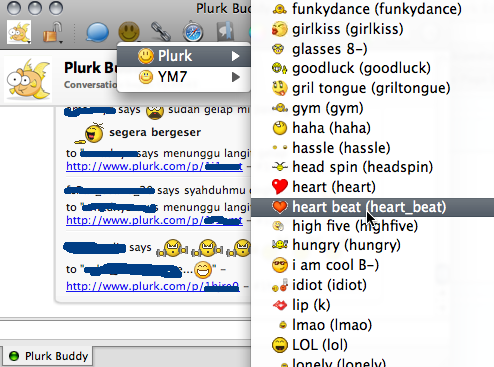
Task: Open the last plurk.com link in the conversation
Action: tap(153, 286)
